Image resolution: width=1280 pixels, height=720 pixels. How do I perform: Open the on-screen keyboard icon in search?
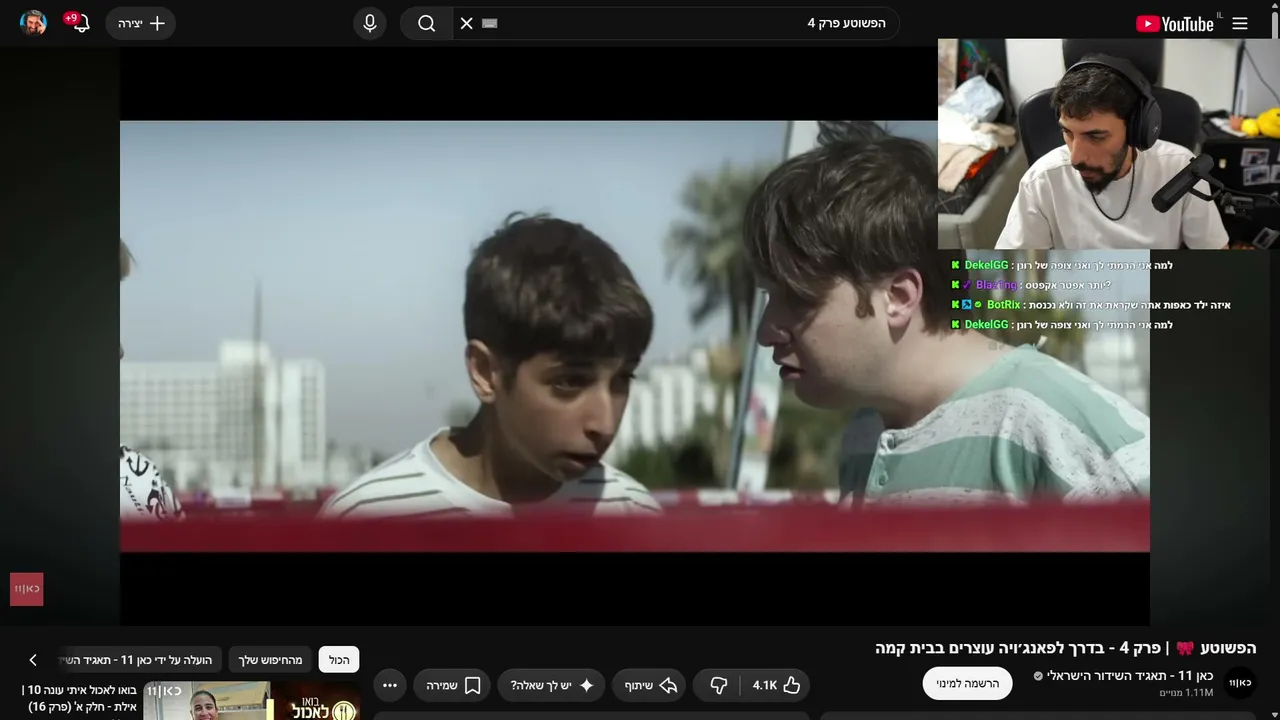click(490, 23)
